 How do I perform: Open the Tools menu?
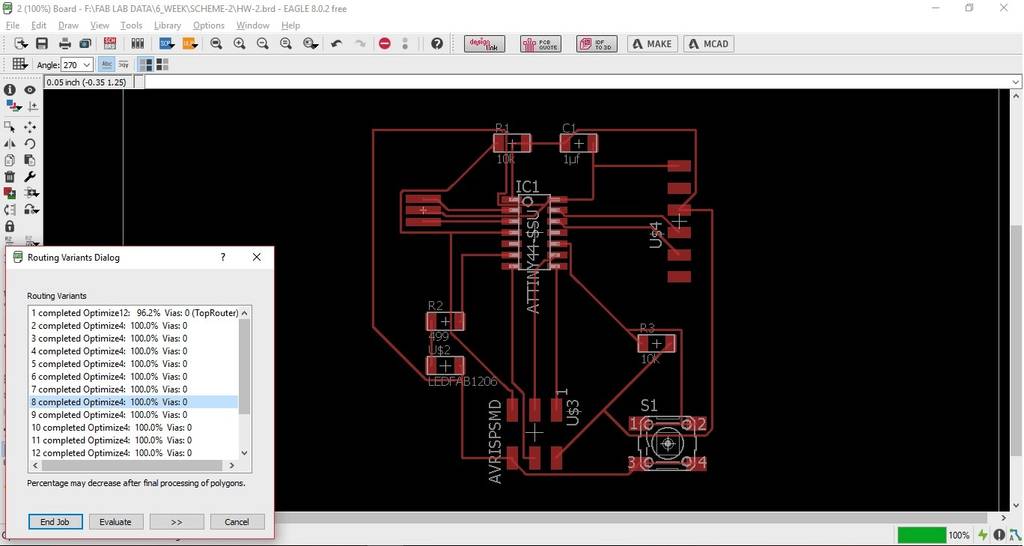131,25
